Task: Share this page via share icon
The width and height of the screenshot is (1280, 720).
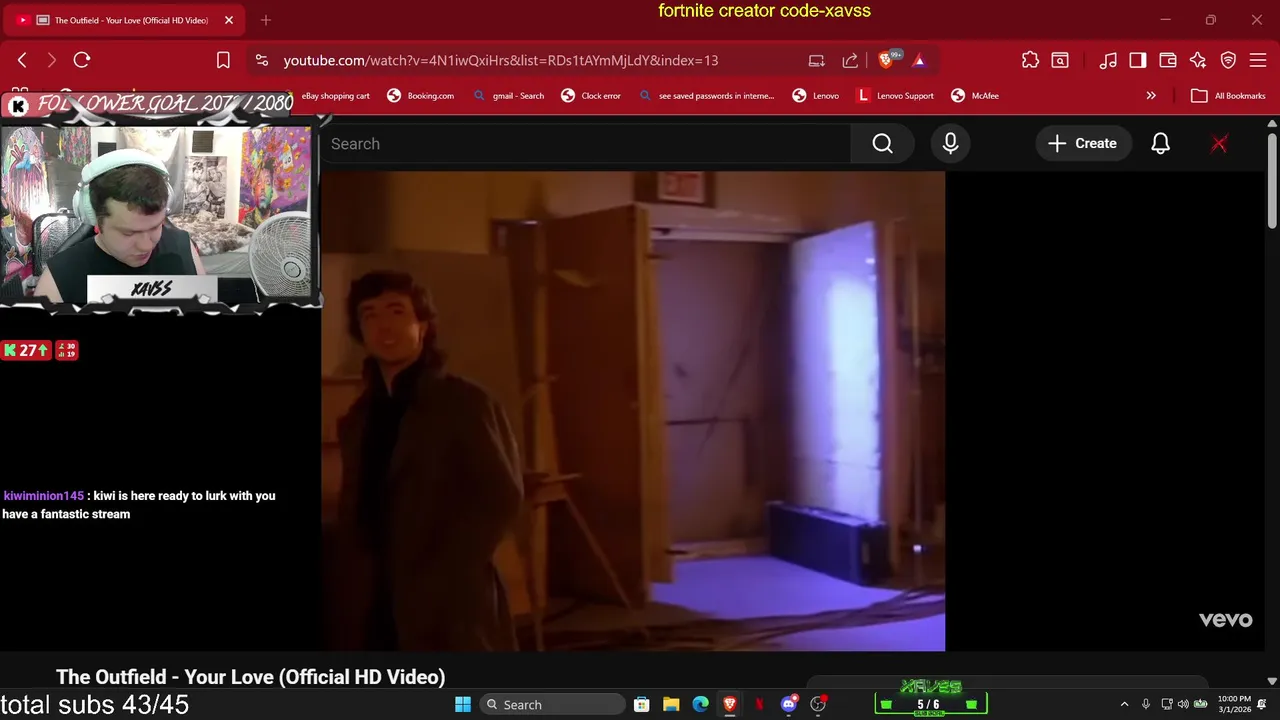Action: click(x=850, y=60)
